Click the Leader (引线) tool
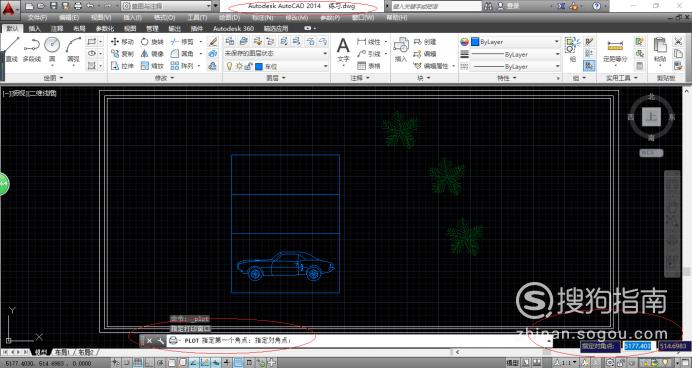 [x=369, y=54]
